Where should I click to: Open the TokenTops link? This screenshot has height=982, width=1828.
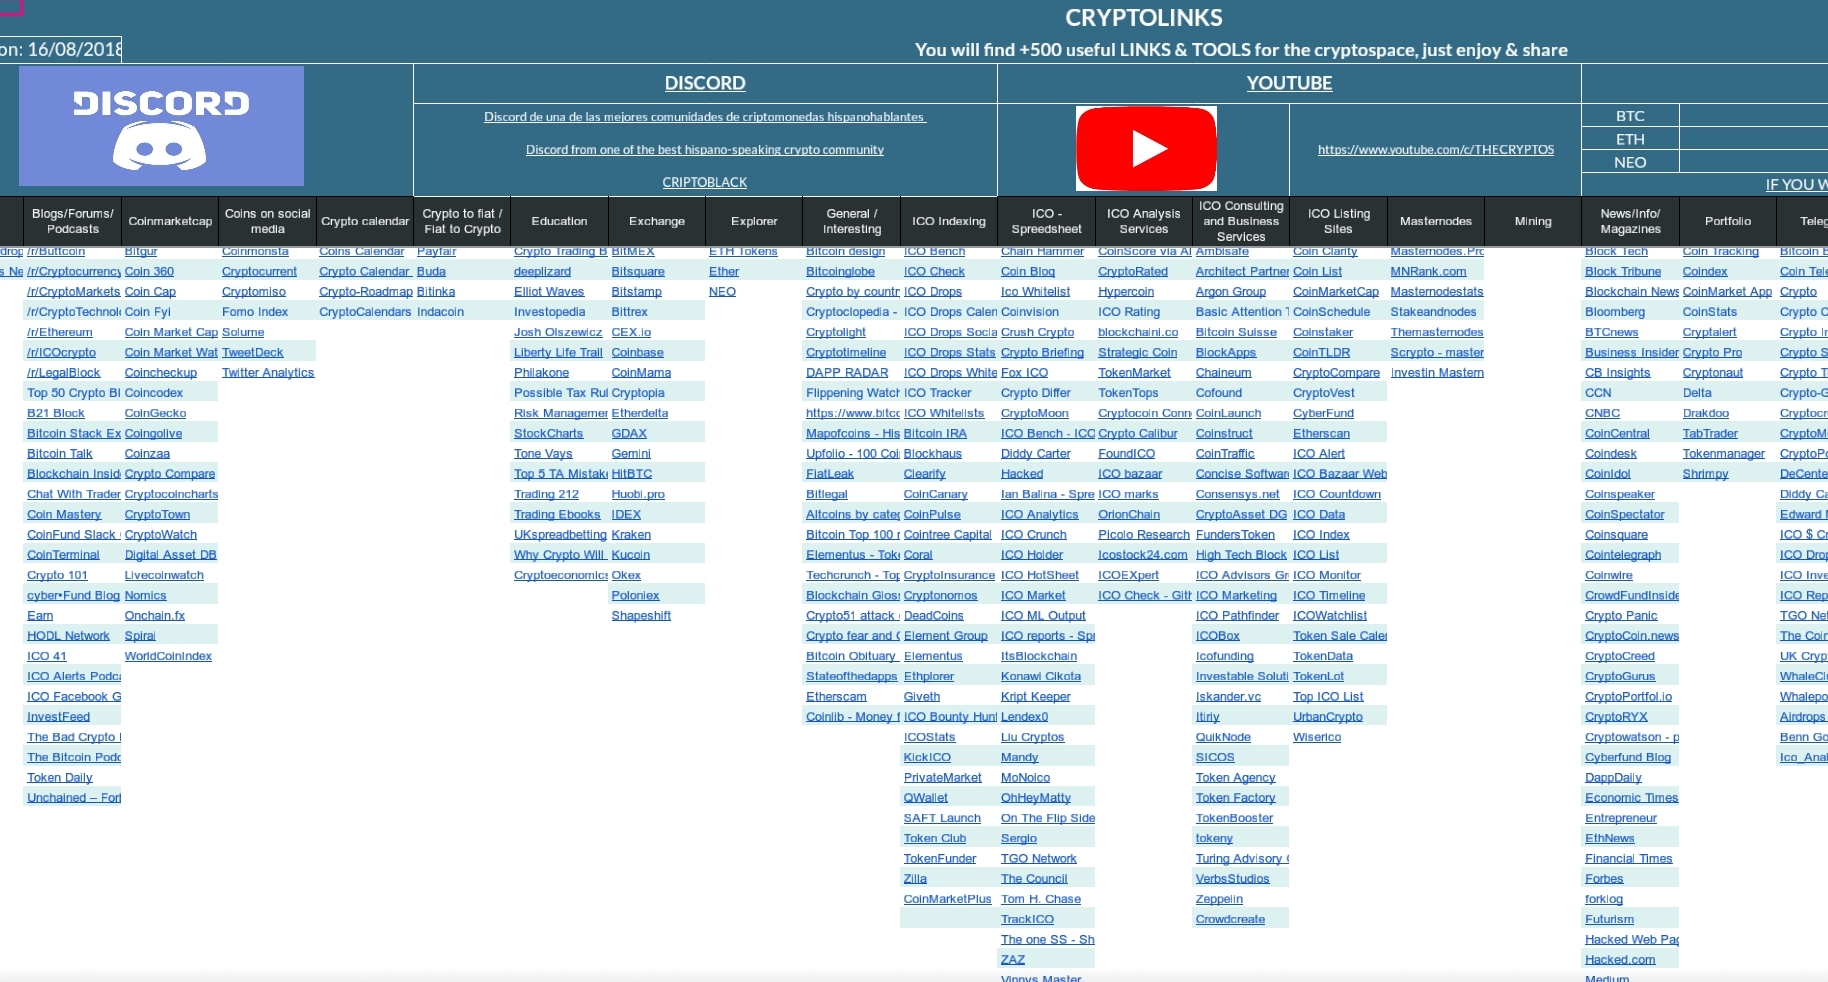click(x=1128, y=393)
